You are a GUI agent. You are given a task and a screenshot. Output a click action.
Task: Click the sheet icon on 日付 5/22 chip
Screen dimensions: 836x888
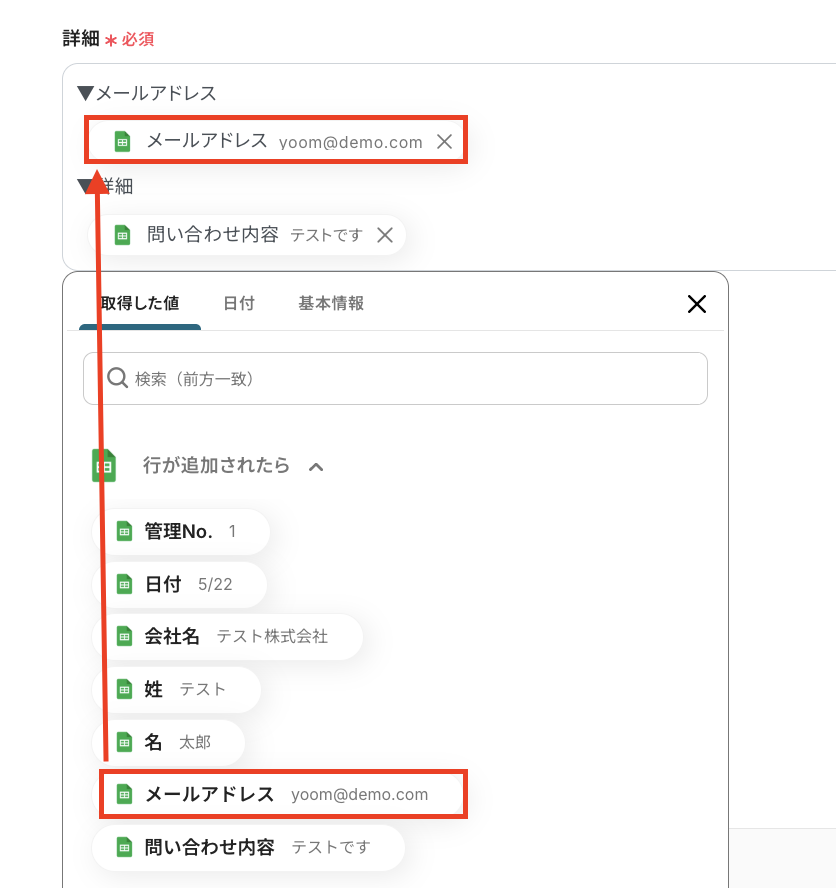[x=124, y=584]
